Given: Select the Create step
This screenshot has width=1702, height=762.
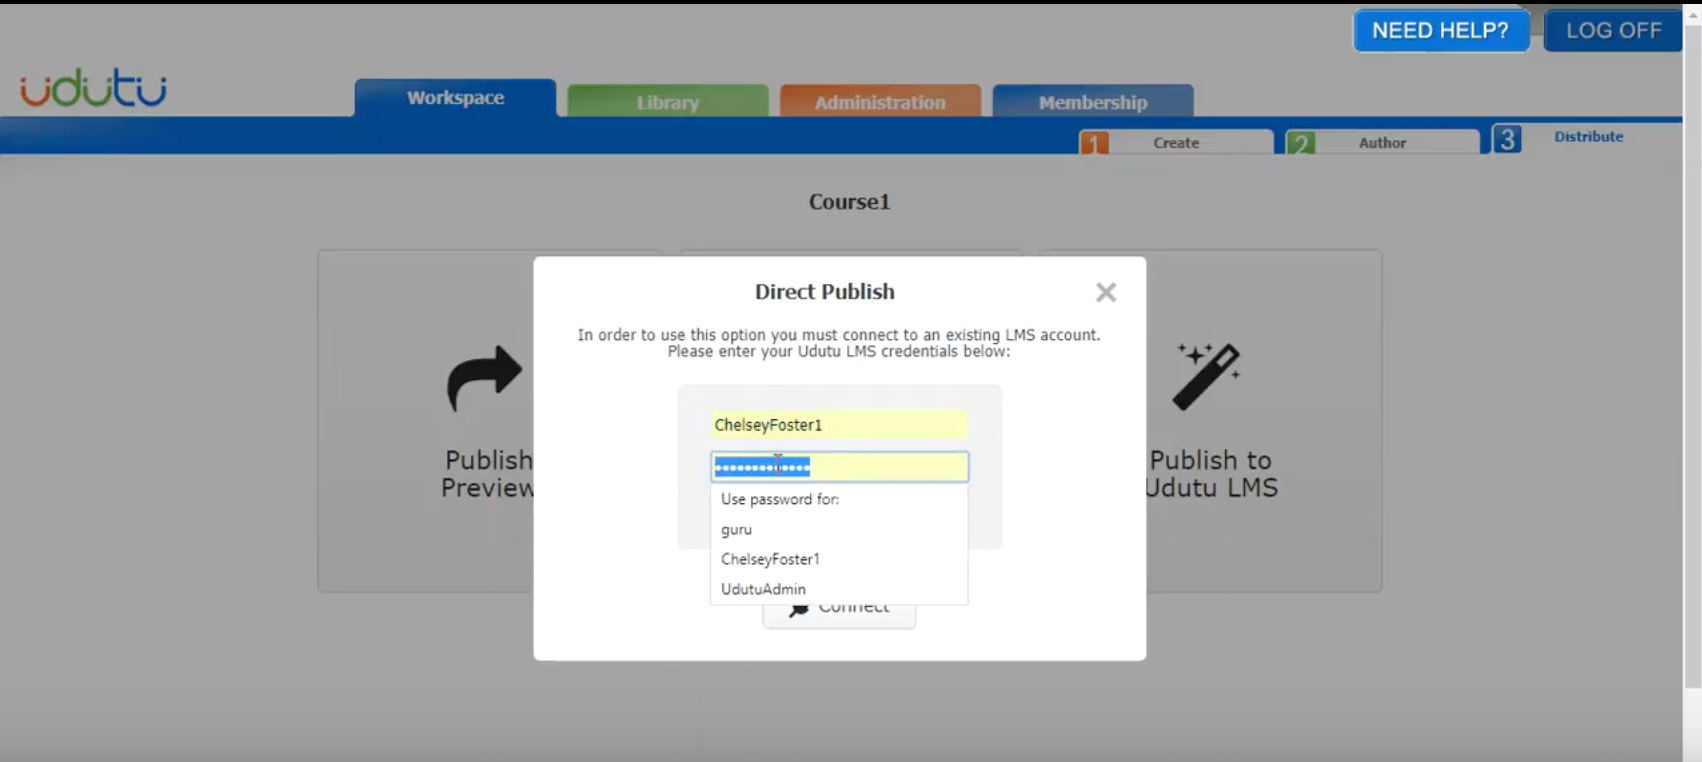Looking at the screenshot, I should point(1176,142).
